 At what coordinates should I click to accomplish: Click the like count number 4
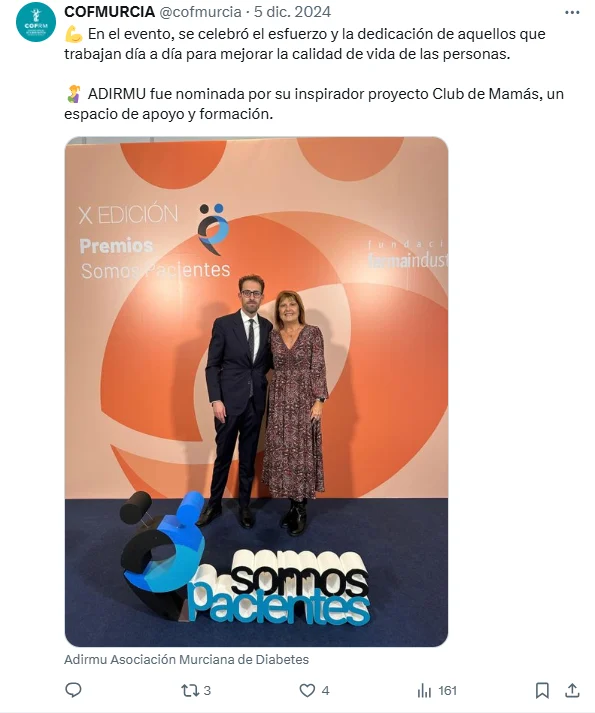(x=325, y=691)
